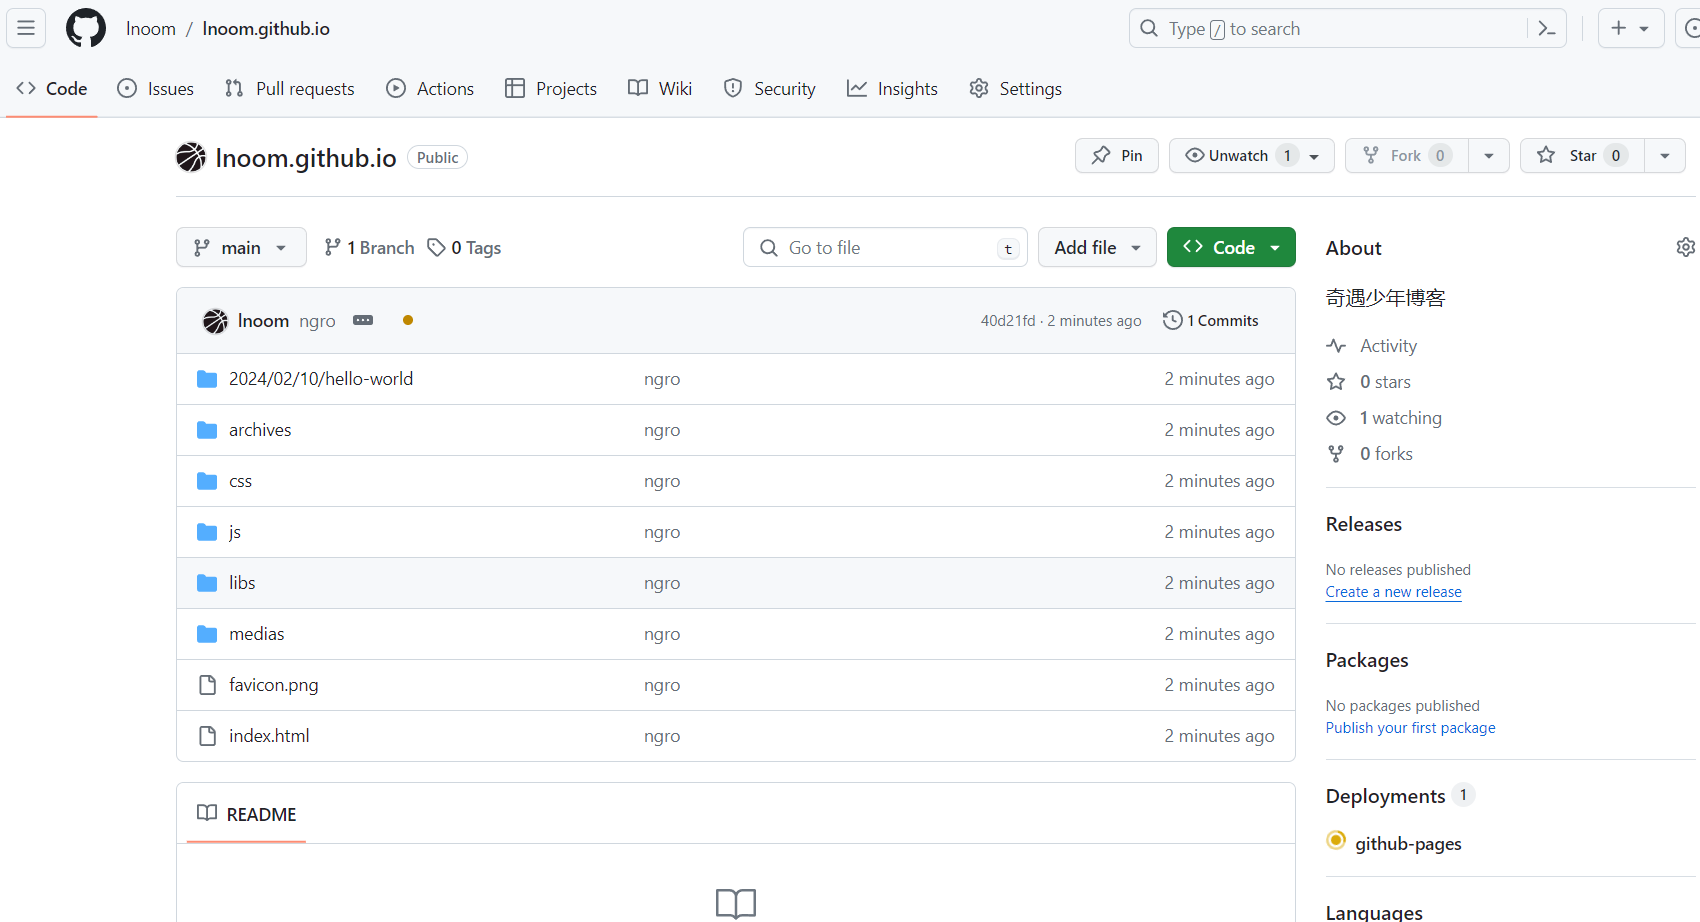Click Publish your first package link
This screenshot has height=922, width=1700.
(x=1411, y=728)
